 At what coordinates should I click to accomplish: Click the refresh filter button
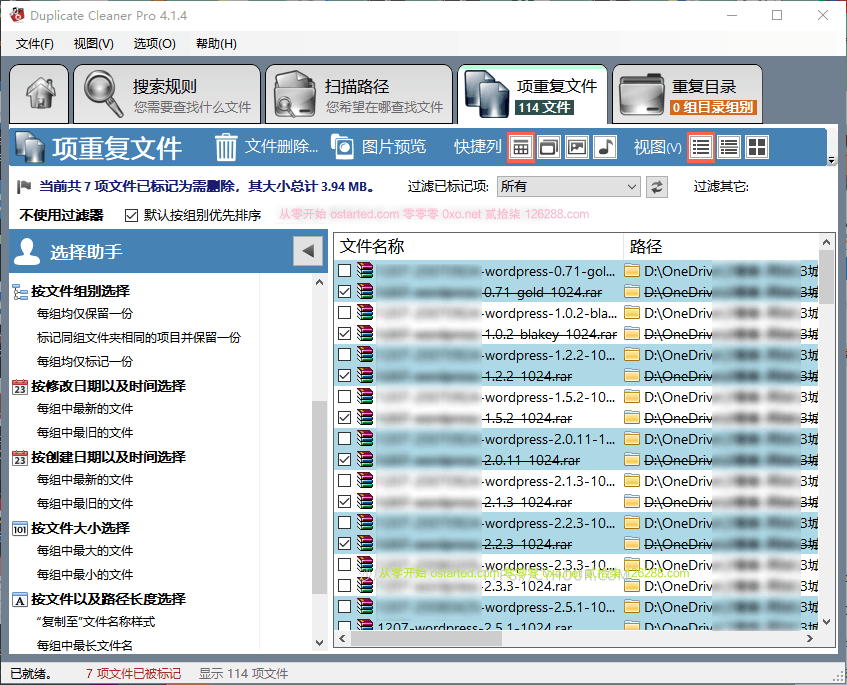[x=657, y=187]
